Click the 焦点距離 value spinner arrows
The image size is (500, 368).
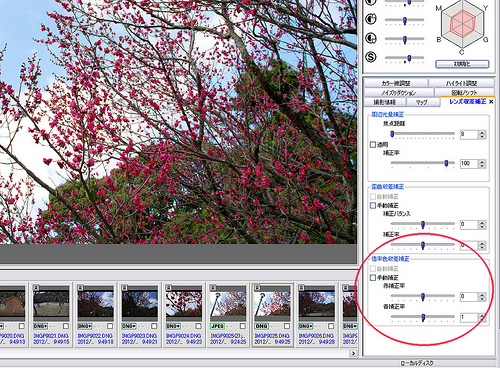click(482, 134)
